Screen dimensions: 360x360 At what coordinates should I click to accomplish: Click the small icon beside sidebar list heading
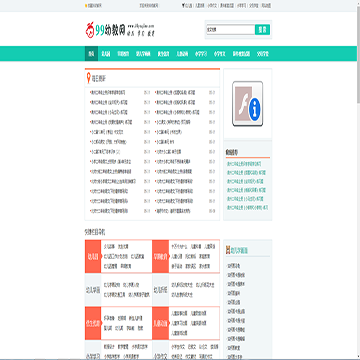(x=228, y=250)
